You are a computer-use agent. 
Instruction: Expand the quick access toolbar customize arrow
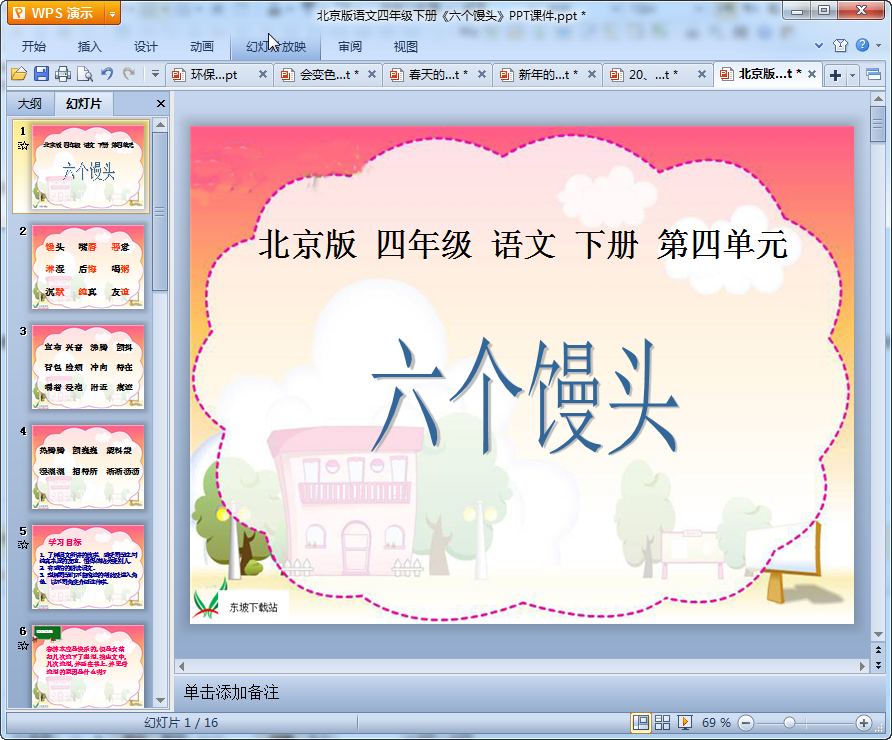[x=155, y=74]
